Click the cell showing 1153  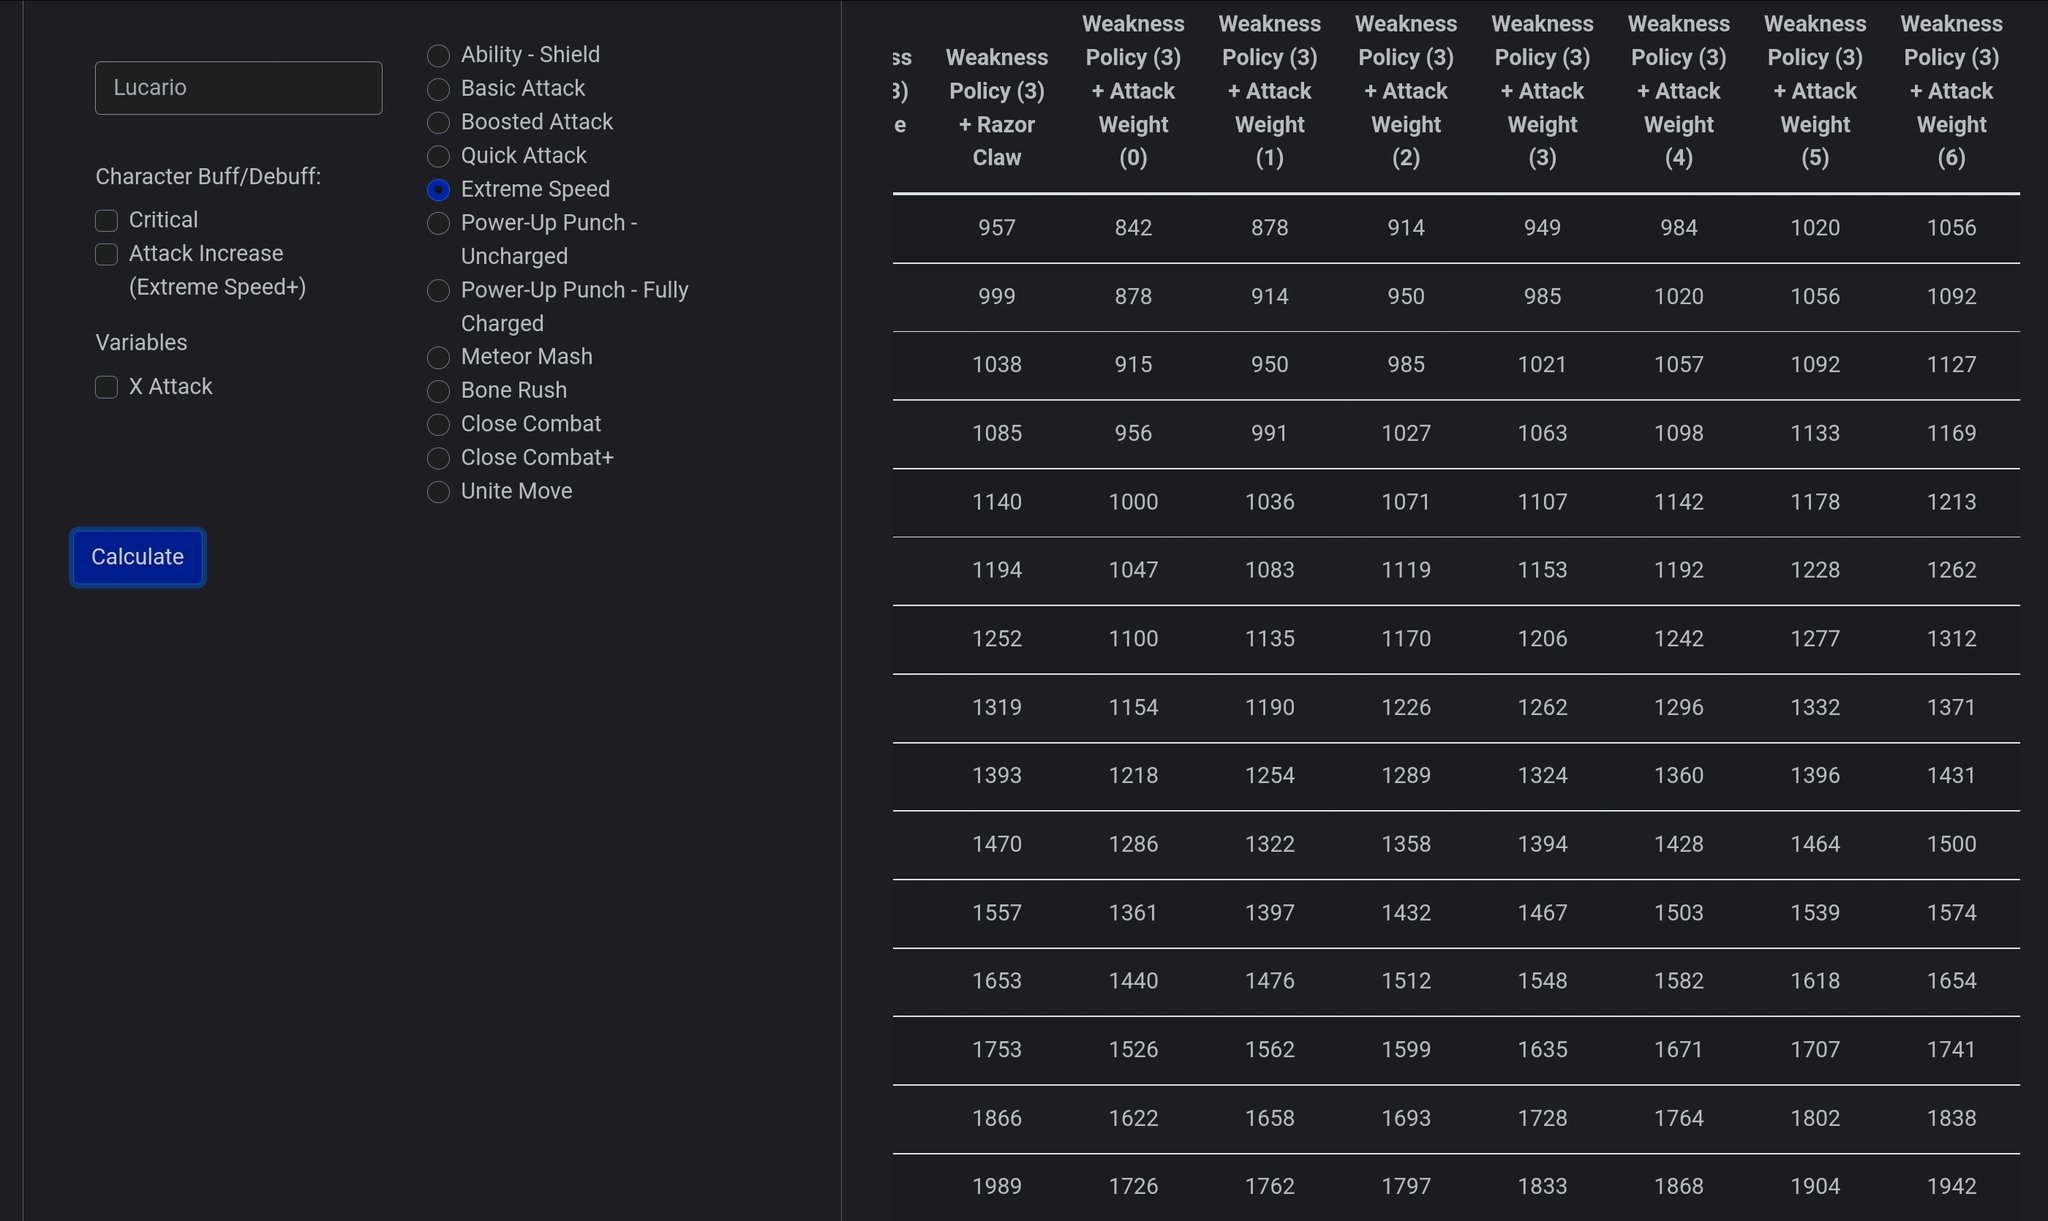1542,570
